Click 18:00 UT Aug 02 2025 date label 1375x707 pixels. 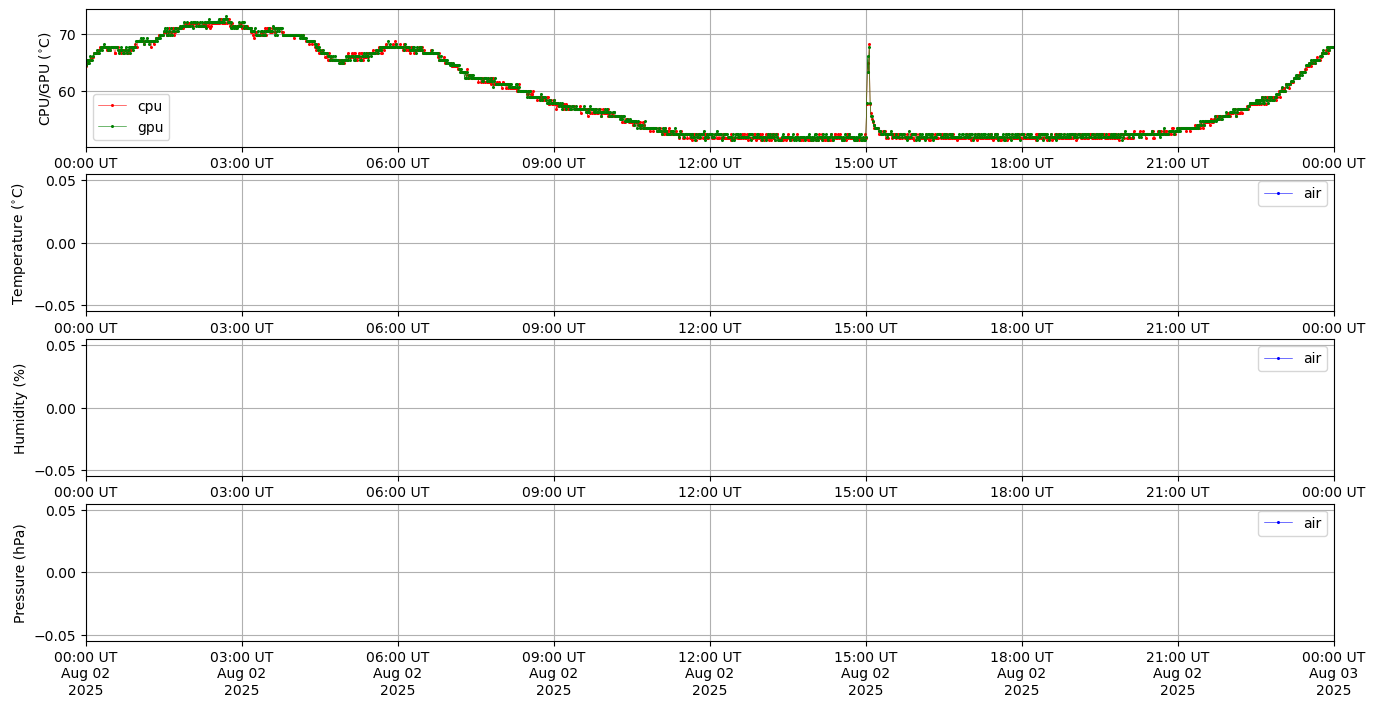click(1022, 674)
